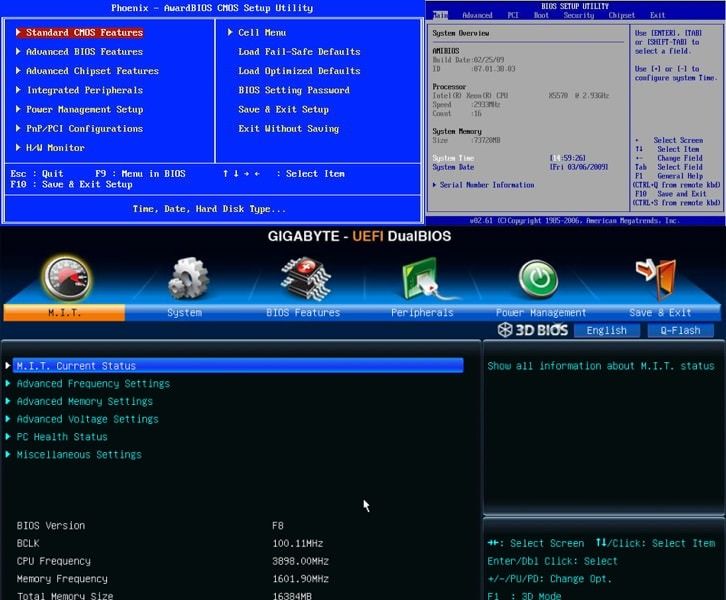
Task: Click the green Power Management icon
Action: pos(540,279)
